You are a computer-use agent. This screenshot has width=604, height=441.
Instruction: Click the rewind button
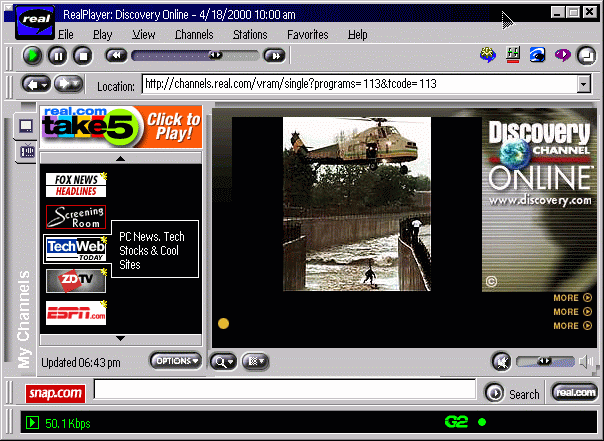point(116,55)
